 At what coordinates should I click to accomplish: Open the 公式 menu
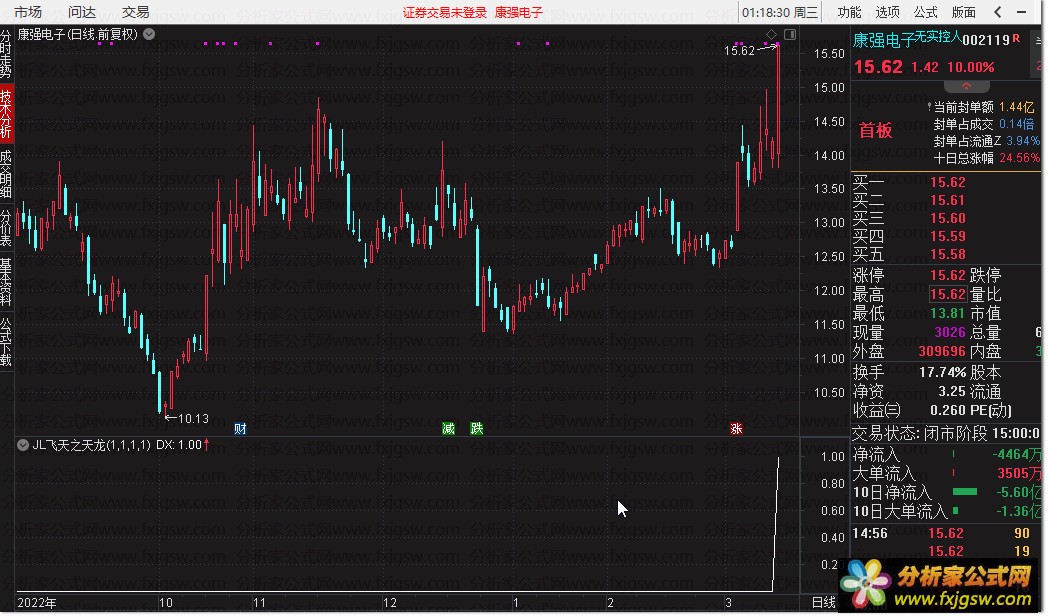coord(926,12)
